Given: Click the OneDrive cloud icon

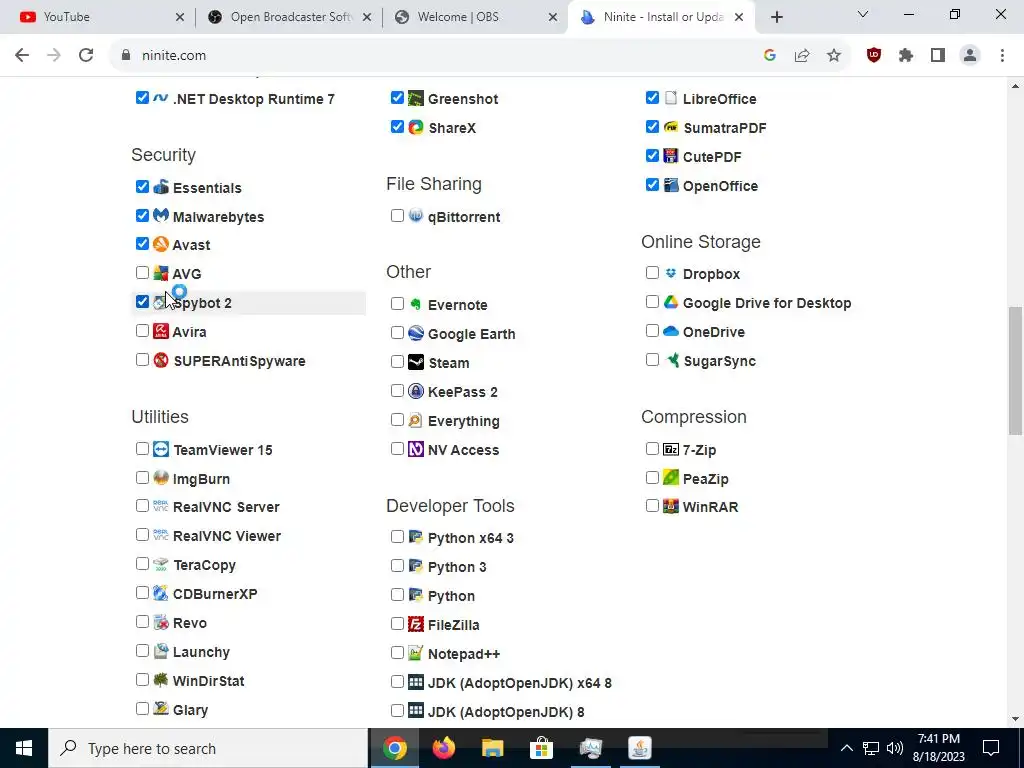Looking at the screenshot, I should (x=671, y=330).
